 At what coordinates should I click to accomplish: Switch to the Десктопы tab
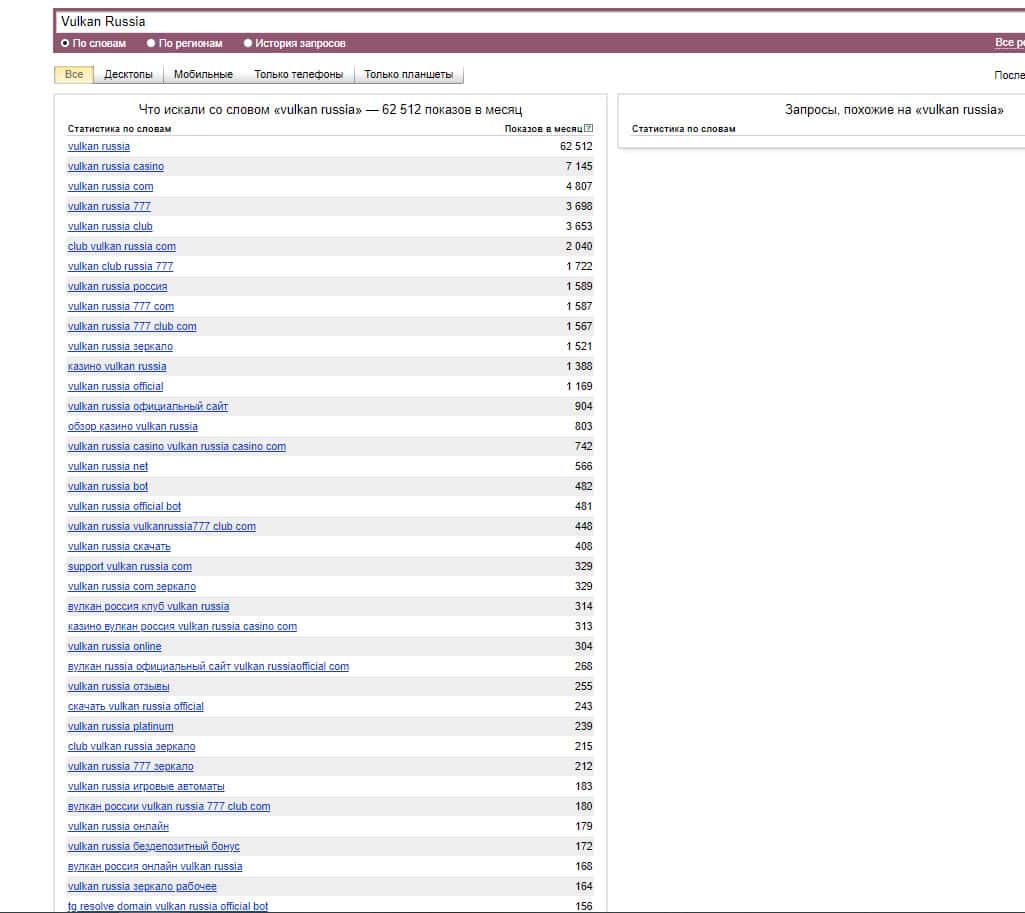128,75
